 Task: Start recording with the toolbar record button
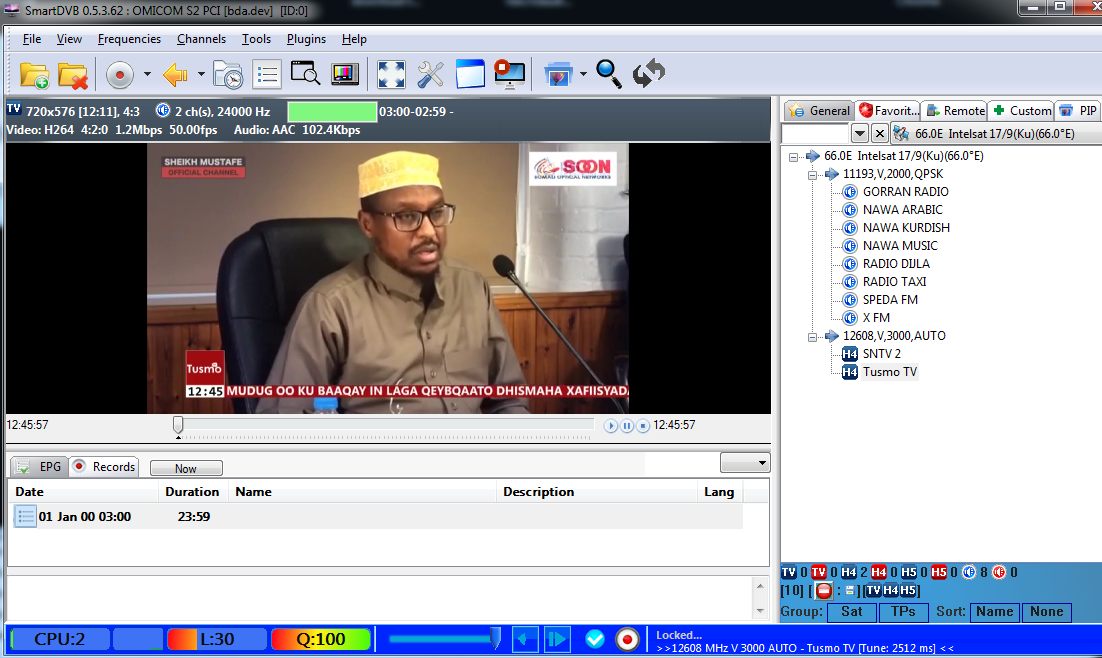point(119,75)
